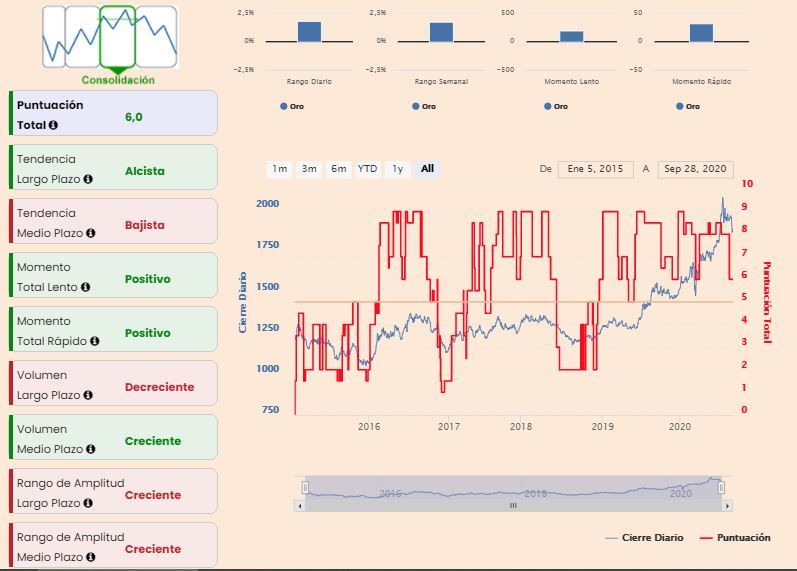Open info for Rango de Amplitud Largo Plazo

pyautogui.click(x=88, y=503)
